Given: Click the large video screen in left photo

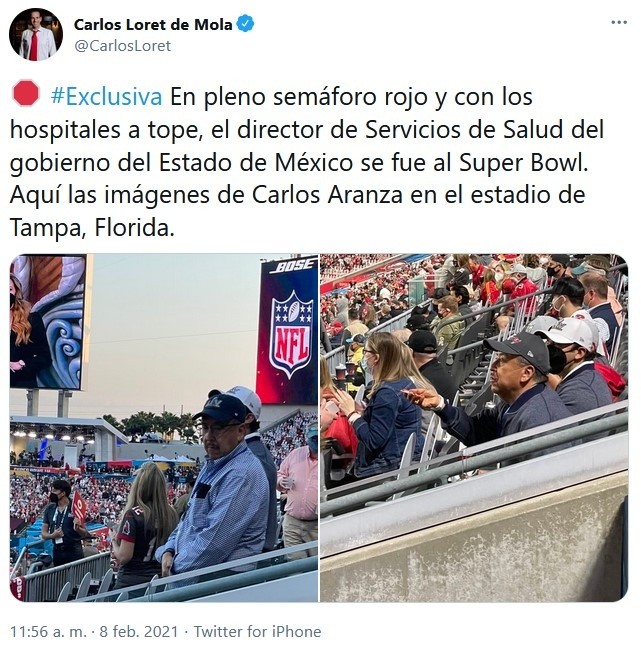Looking at the screenshot, I should 48,322.
